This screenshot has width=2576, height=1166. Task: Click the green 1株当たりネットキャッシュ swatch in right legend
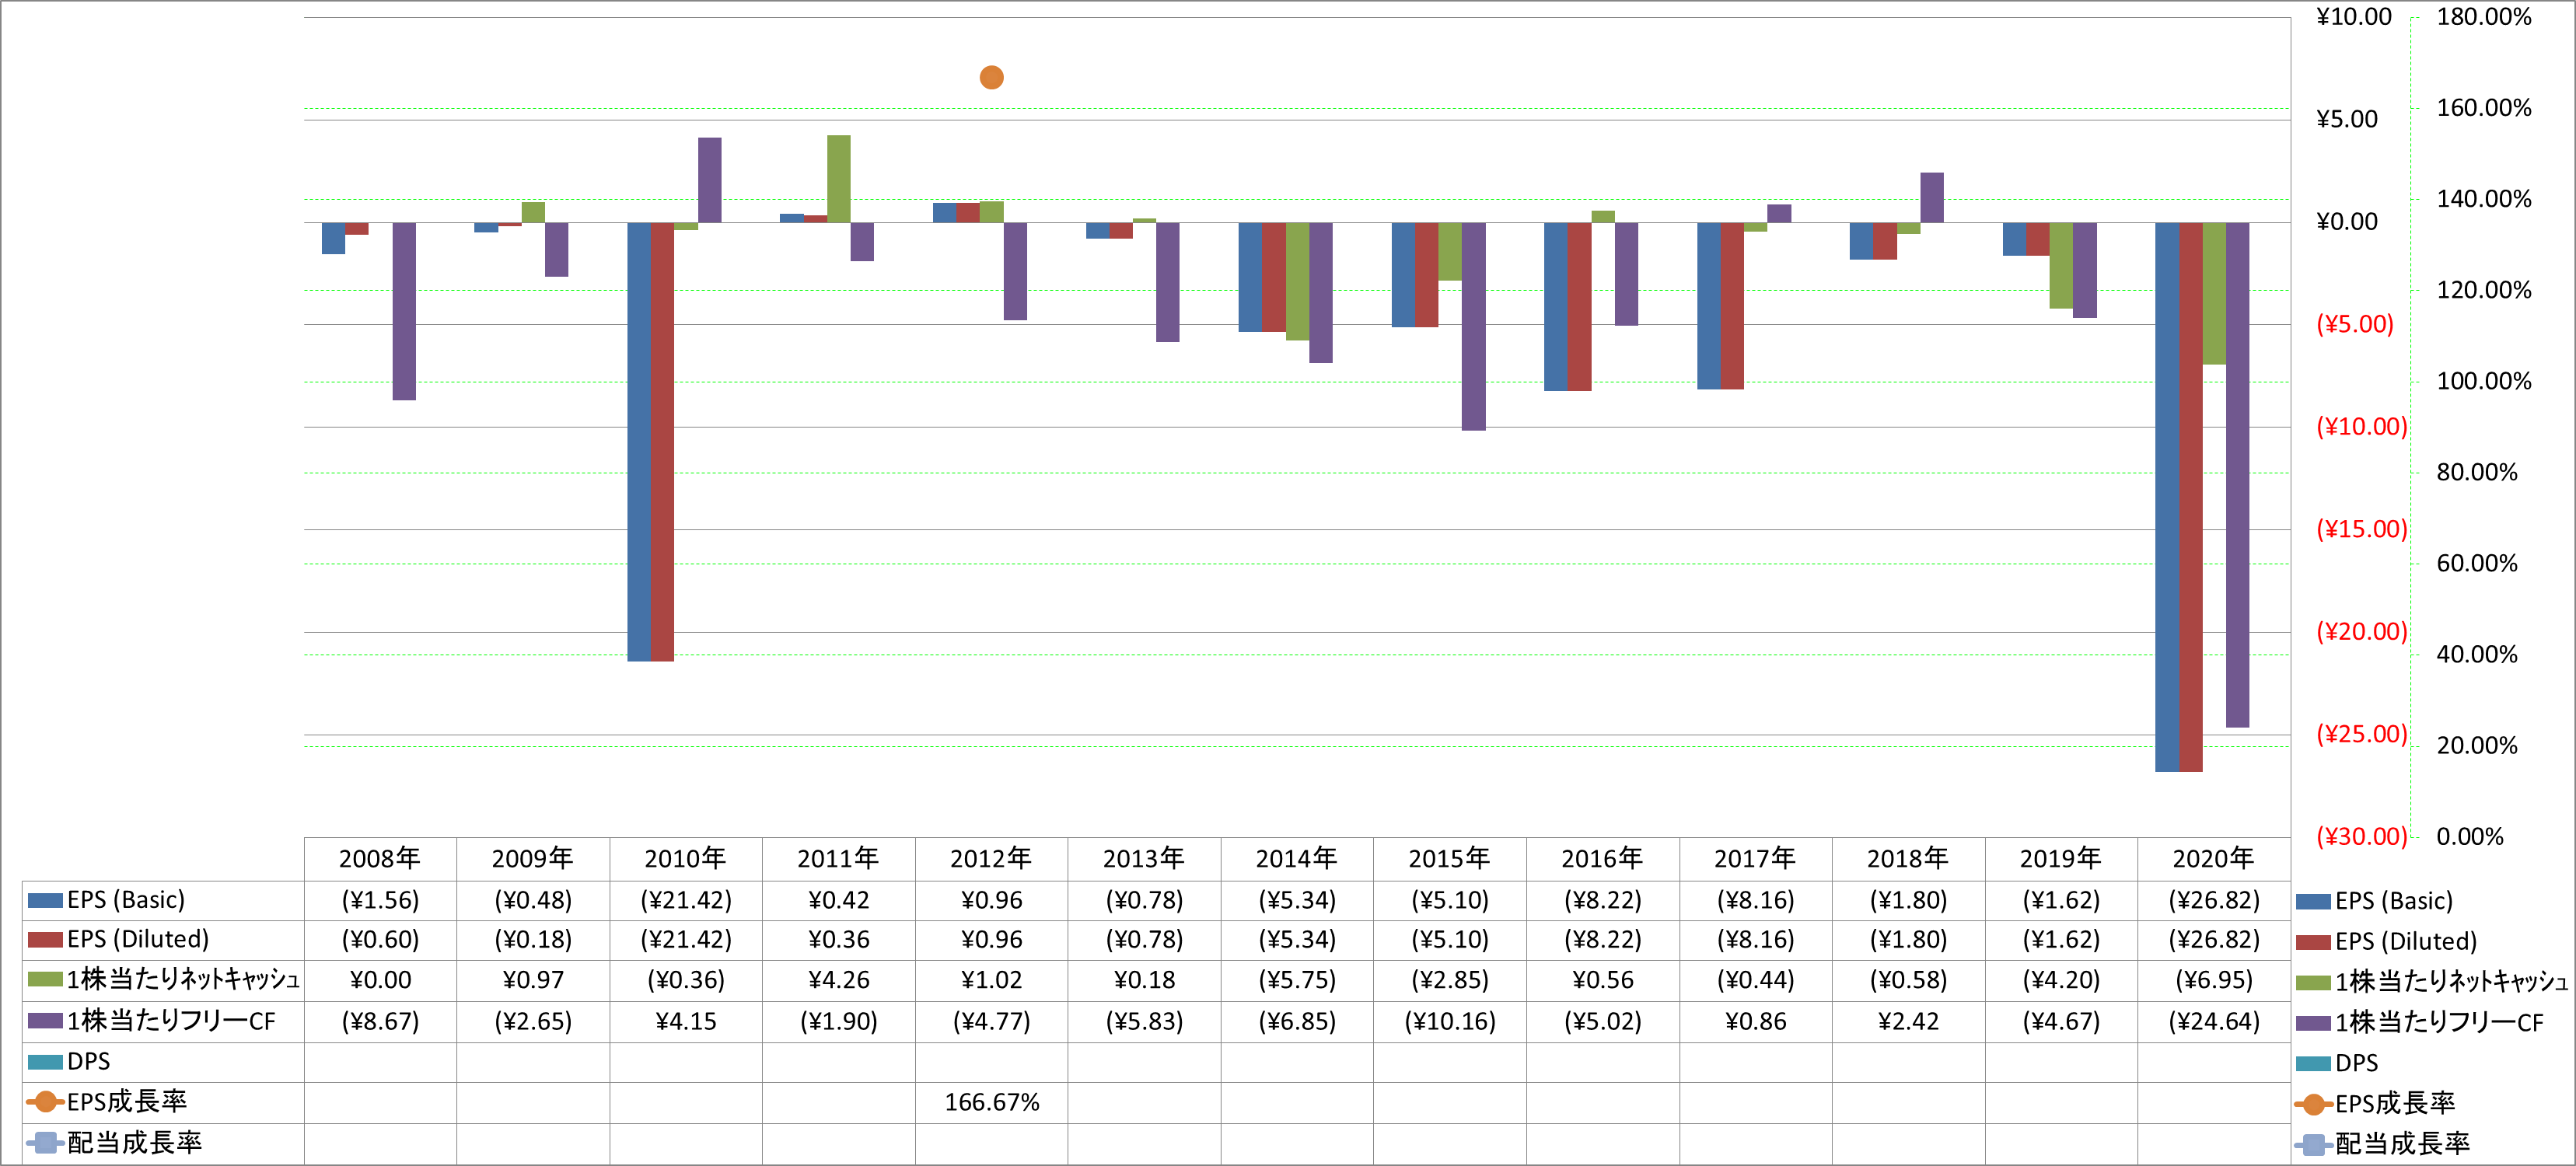point(2313,983)
